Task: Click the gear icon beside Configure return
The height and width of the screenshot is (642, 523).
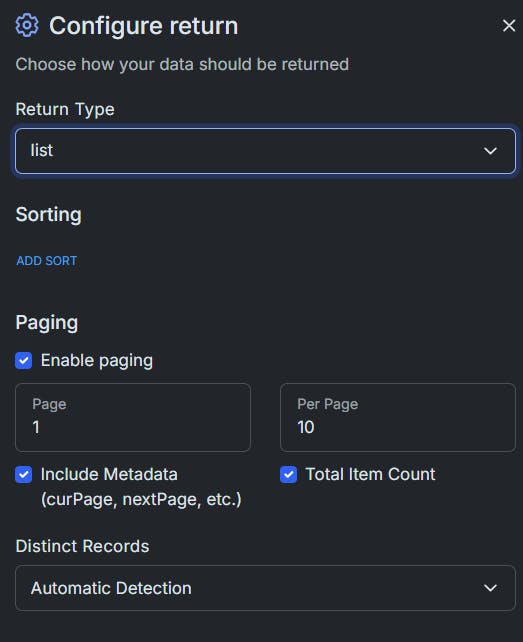Action: [x=27, y=25]
